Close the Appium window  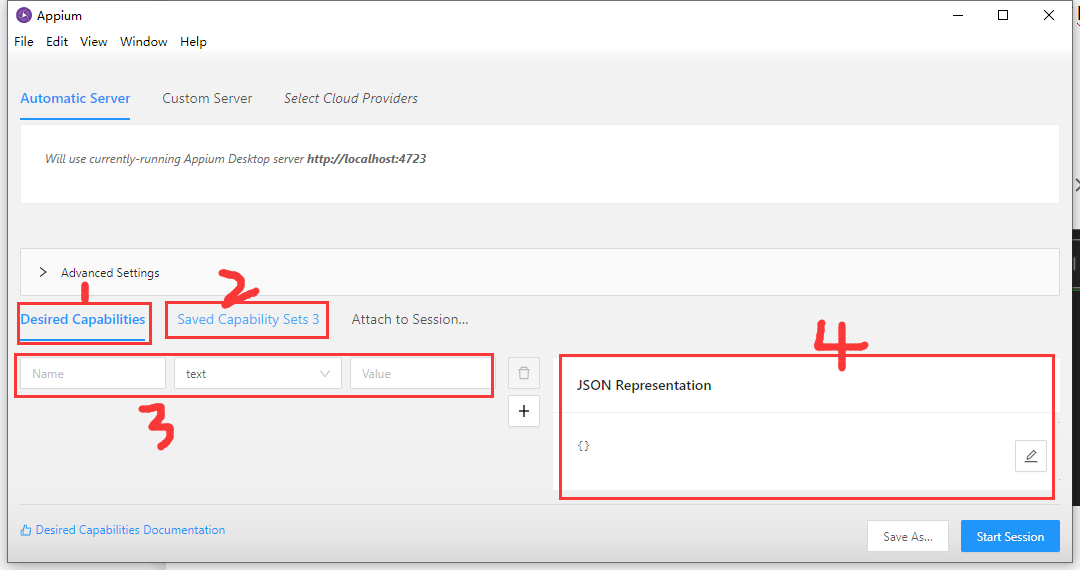click(x=1048, y=15)
